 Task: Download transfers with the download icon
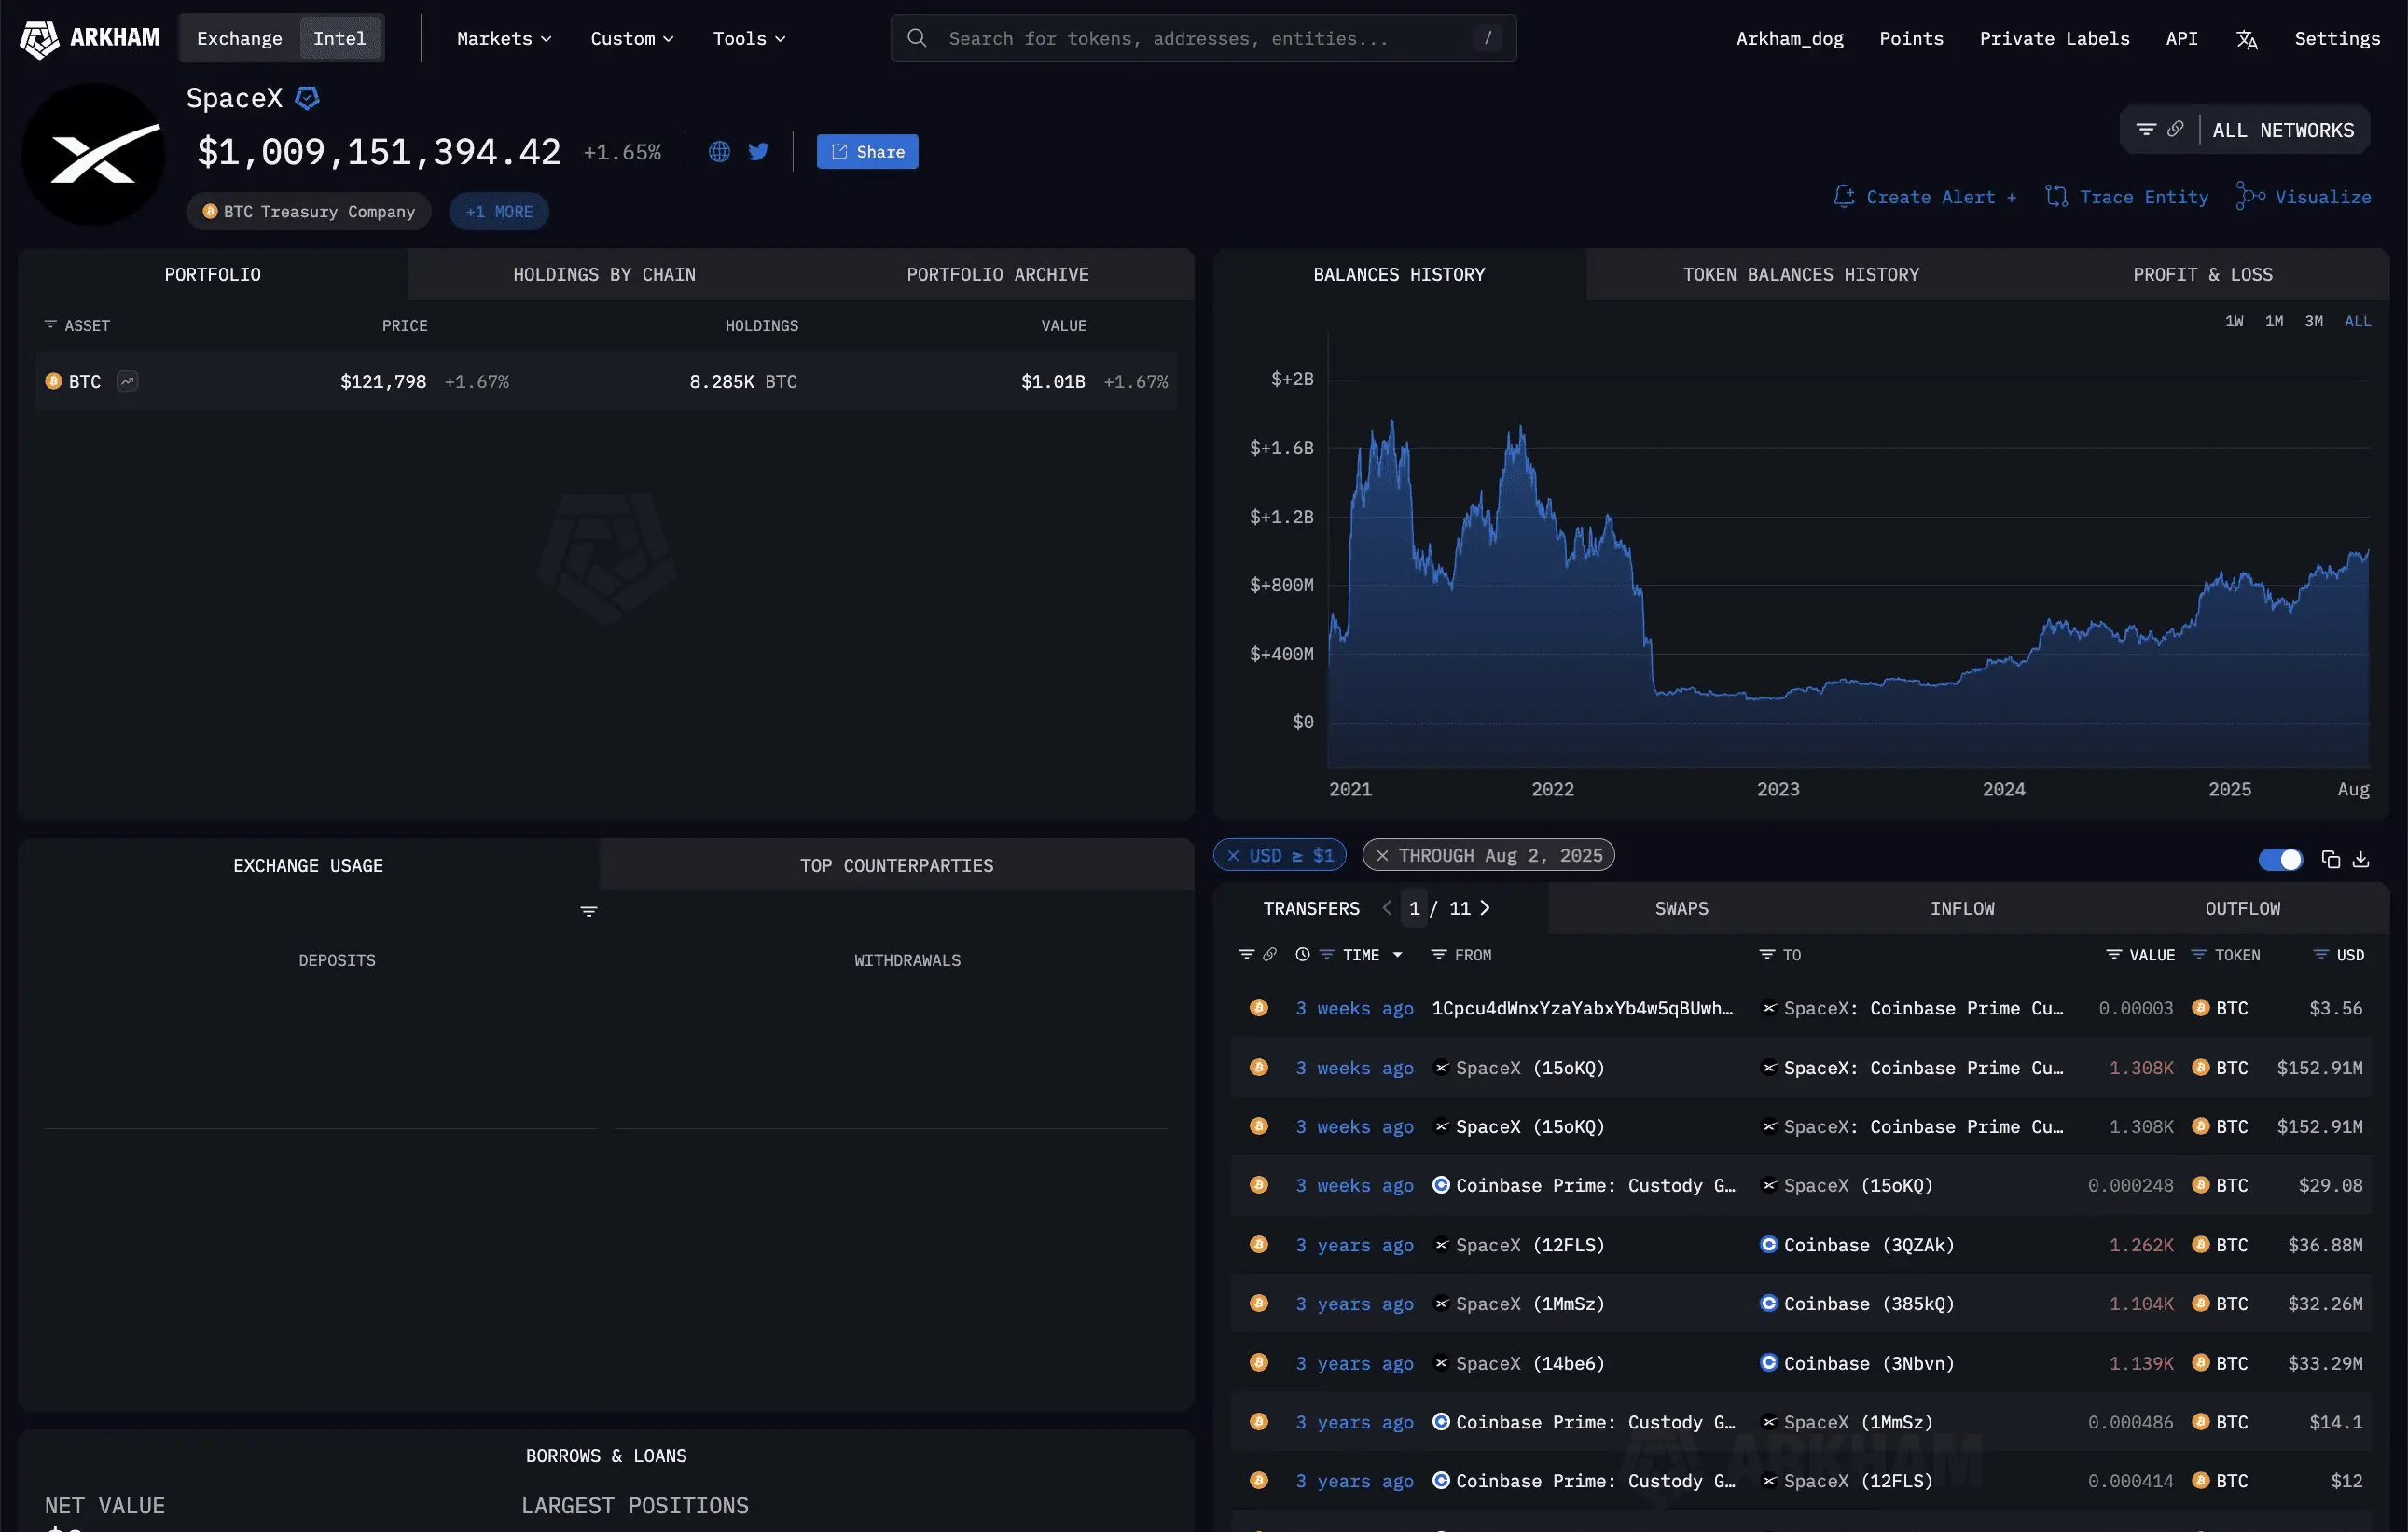[x=2361, y=859]
